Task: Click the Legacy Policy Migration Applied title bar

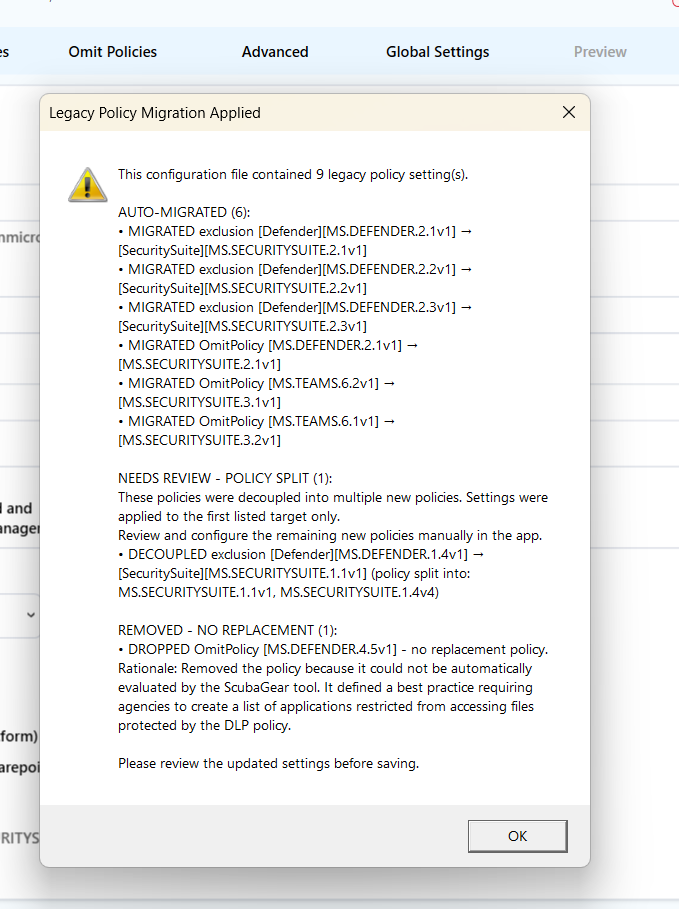Action: 315,112
